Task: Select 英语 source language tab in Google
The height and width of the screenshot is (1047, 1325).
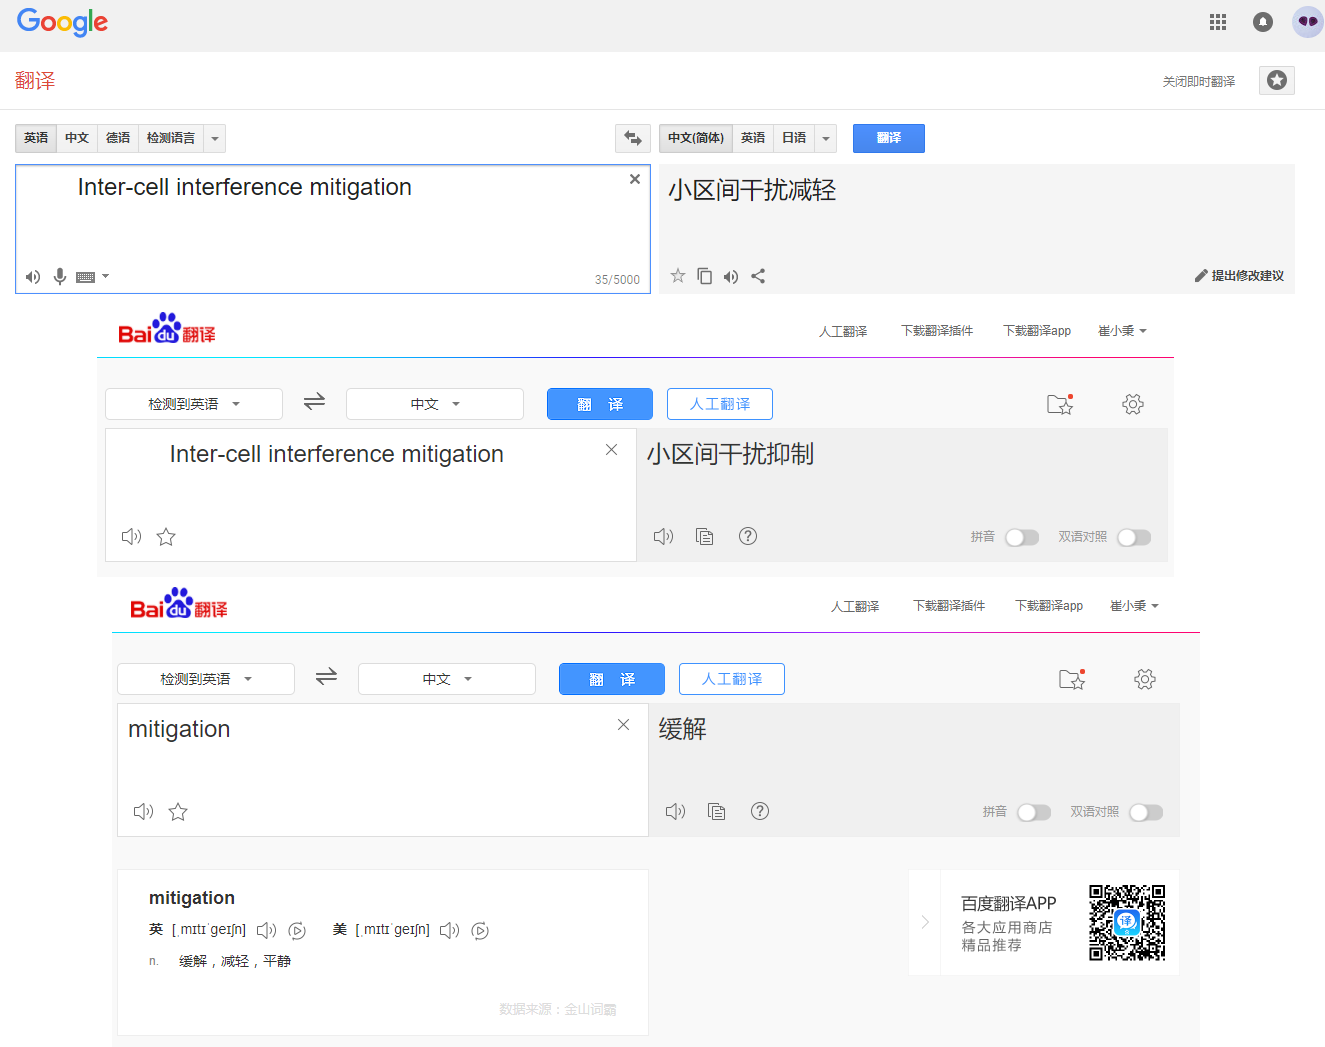Action: coord(36,138)
